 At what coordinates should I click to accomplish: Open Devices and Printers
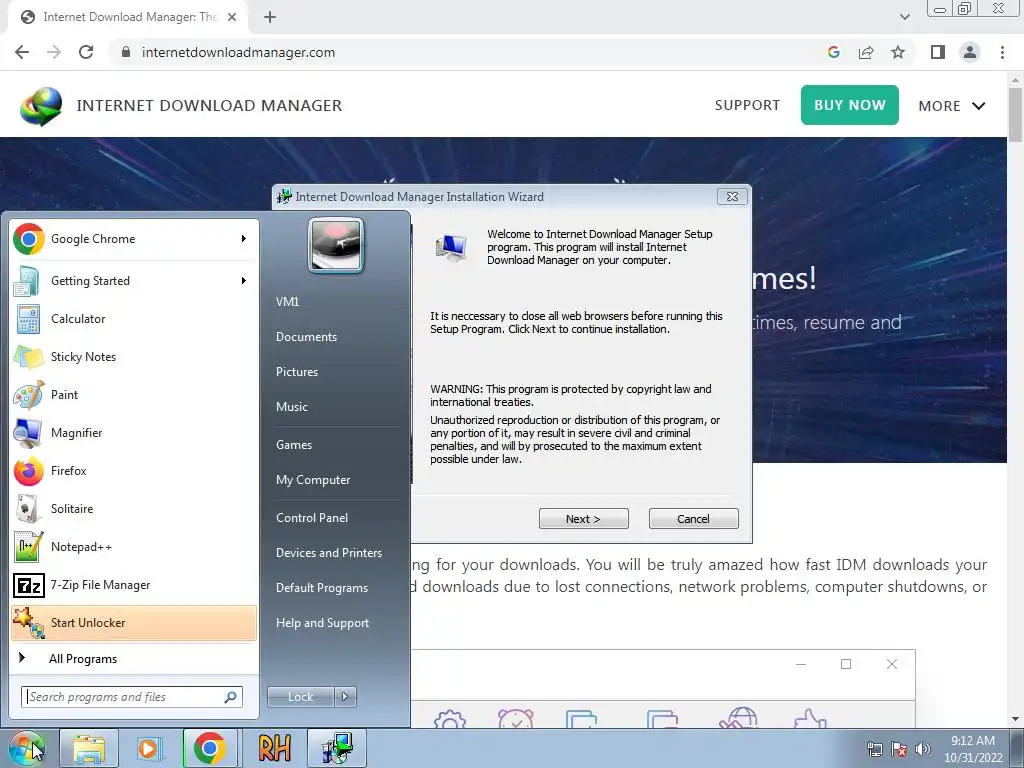click(x=328, y=553)
